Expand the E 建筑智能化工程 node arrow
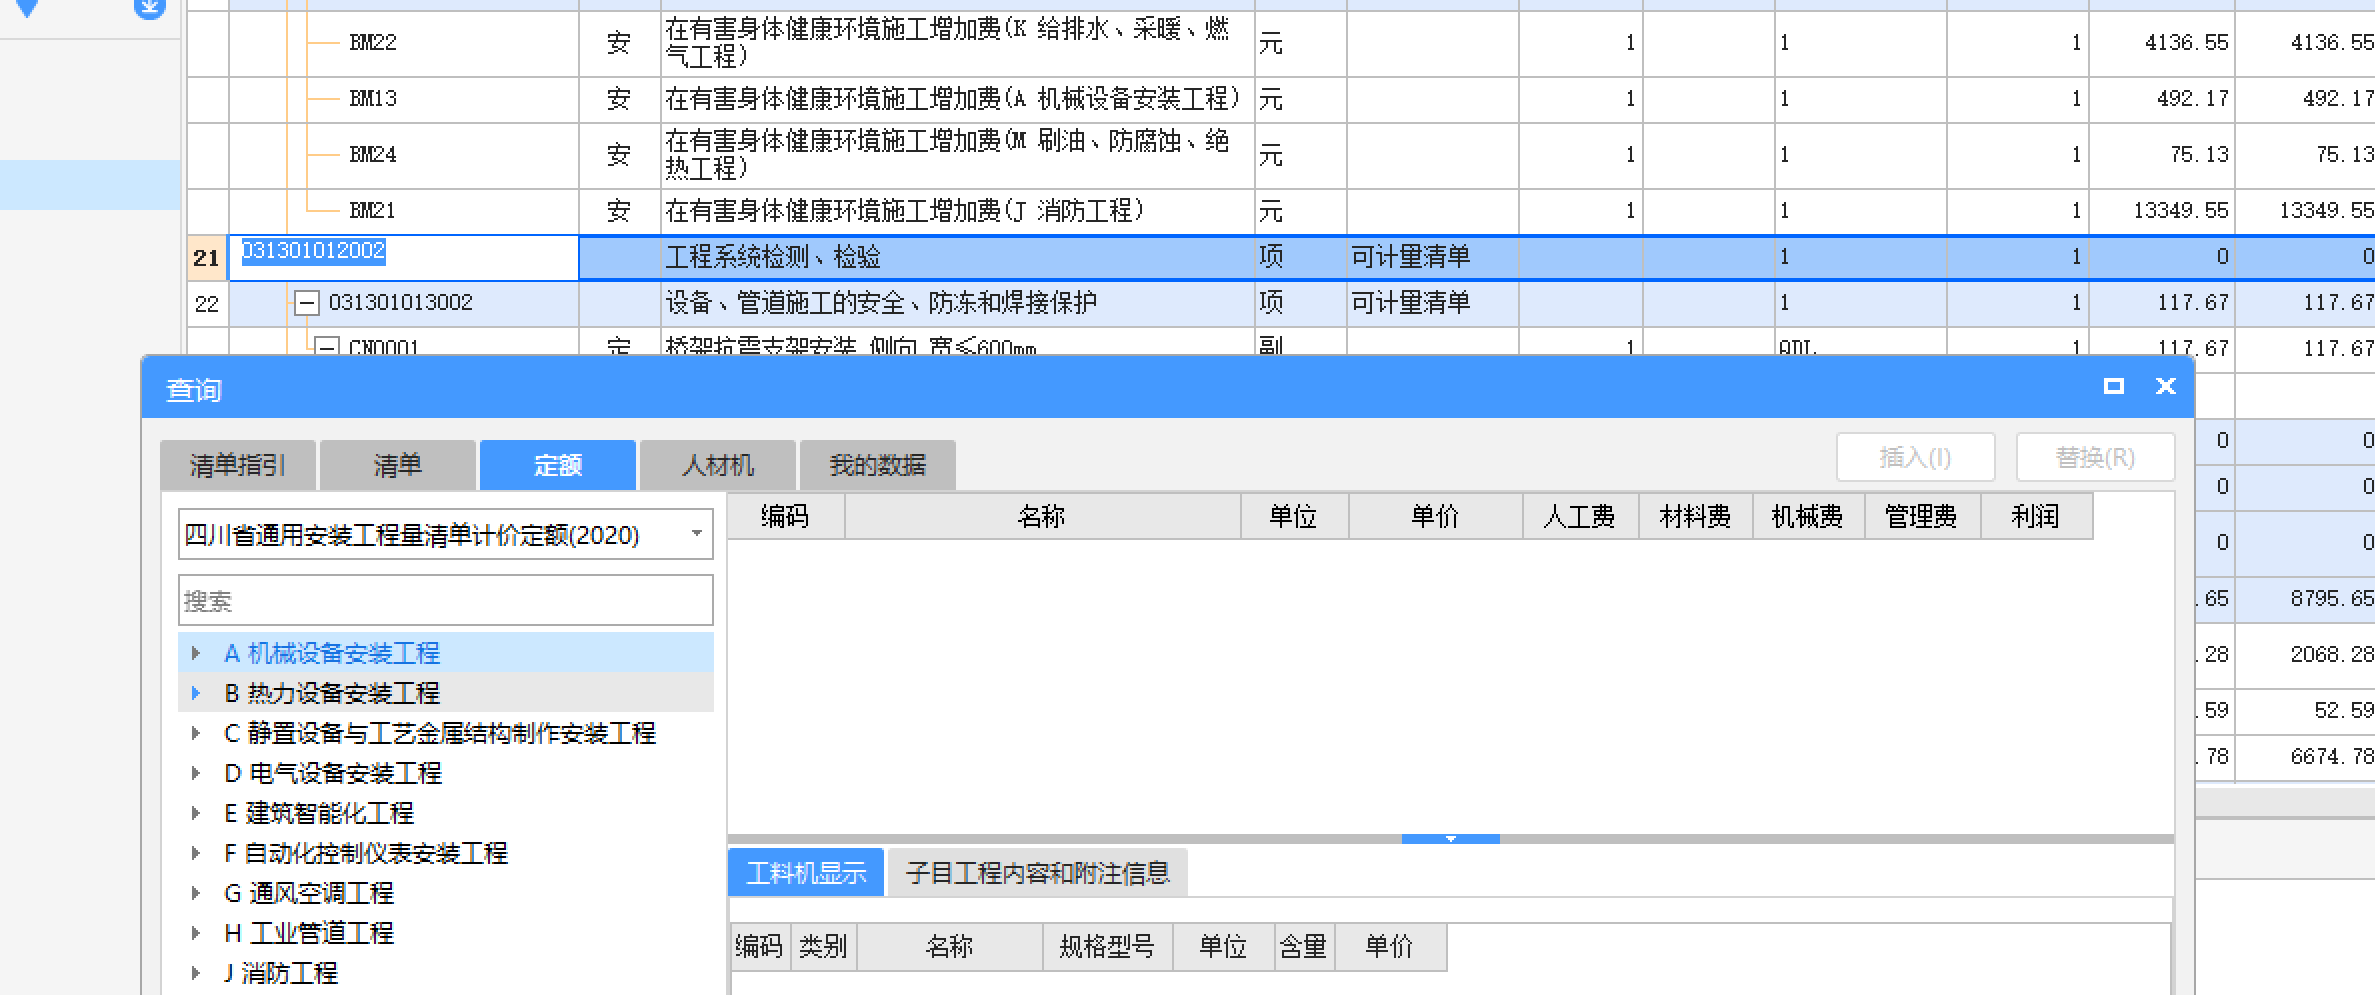 coord(196,813)
